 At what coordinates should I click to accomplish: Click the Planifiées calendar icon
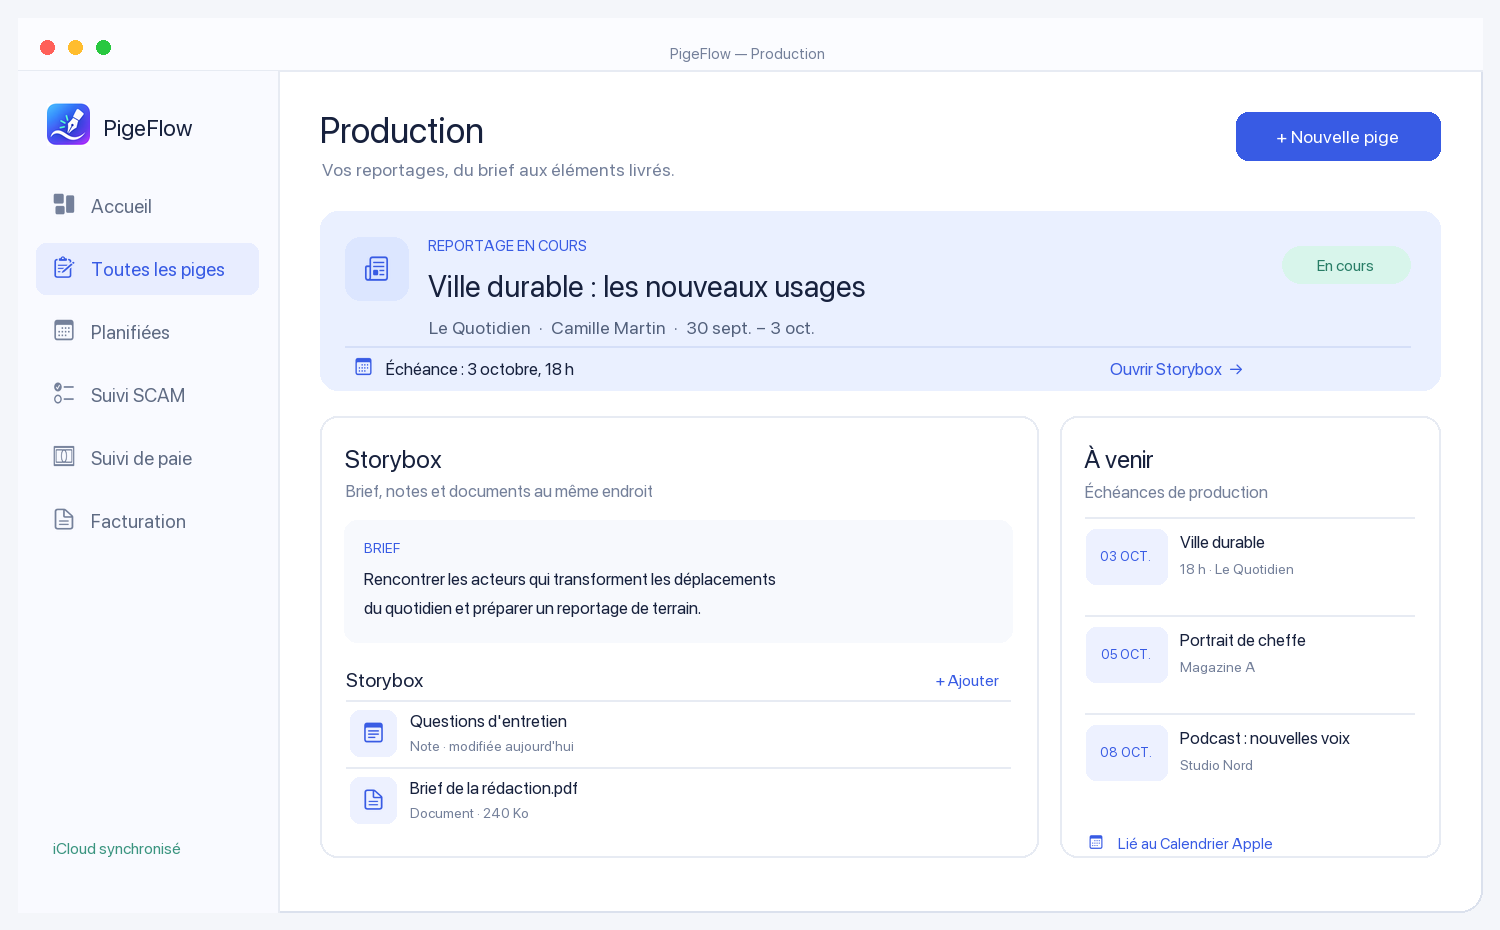(x=64, y=331)
